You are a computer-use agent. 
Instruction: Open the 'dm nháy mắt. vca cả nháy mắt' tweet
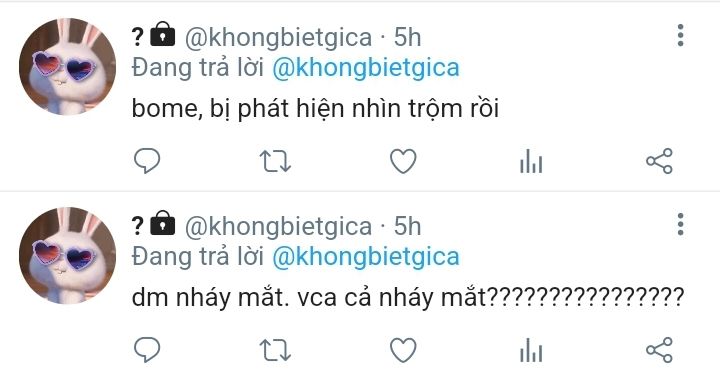tap(408, 298)
